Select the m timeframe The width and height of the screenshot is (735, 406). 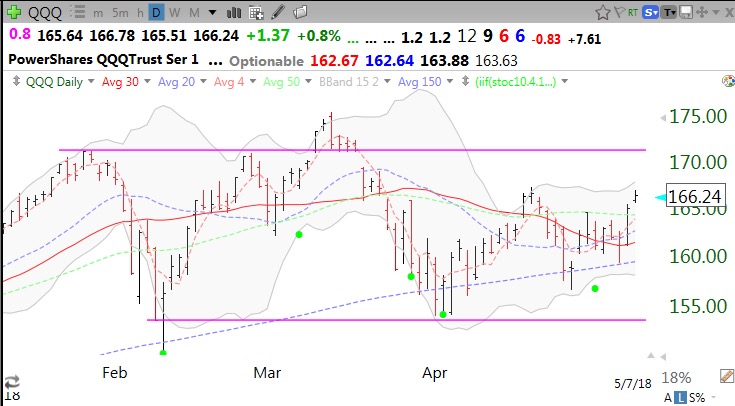pyautogui.click(x=98, y=13)
